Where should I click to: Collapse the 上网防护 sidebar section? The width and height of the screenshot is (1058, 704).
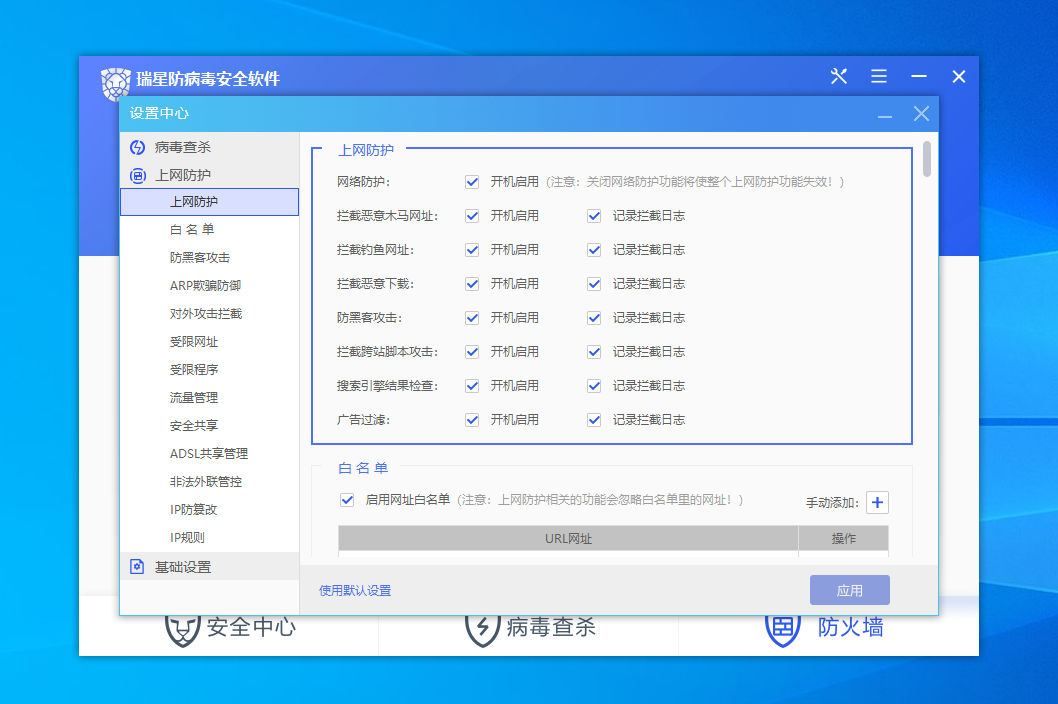pyautogui.click(x=183, y=175)
